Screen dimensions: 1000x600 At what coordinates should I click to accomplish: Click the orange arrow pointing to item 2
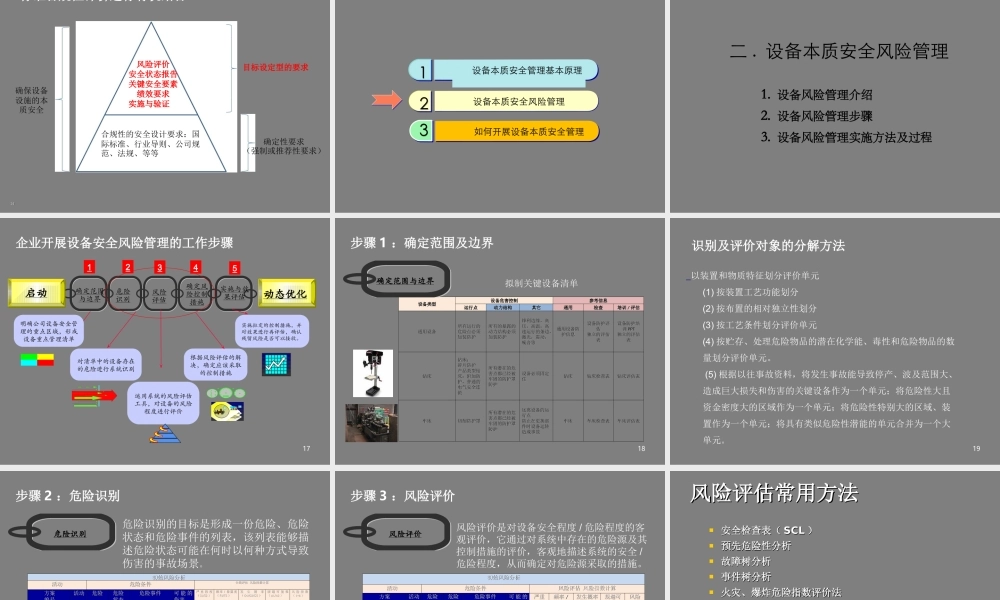(386, 100)
